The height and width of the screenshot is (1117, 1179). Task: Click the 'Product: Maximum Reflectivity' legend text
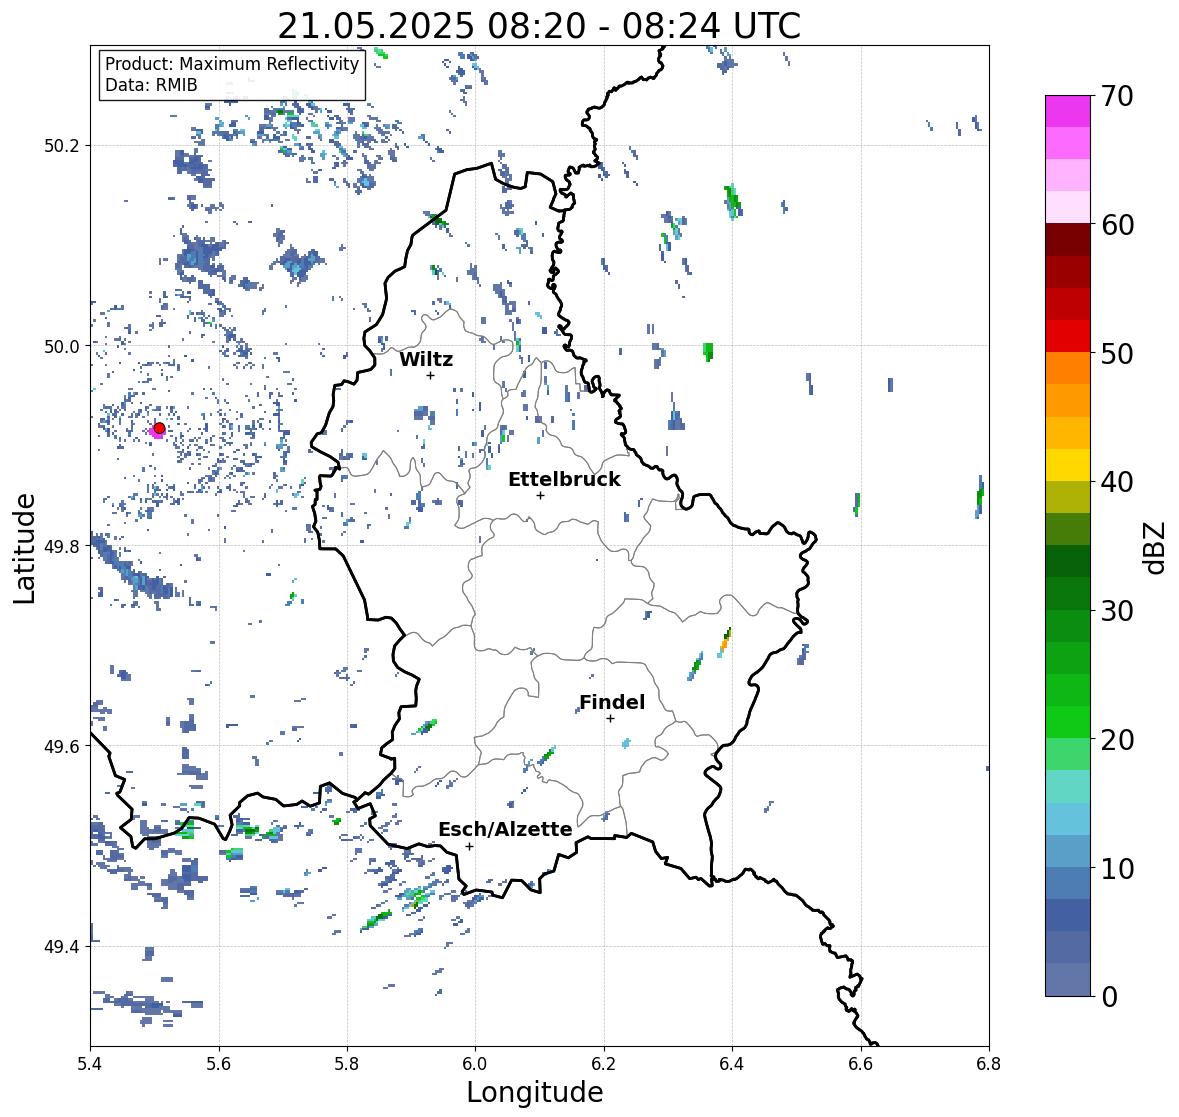[x=232, y=64]
